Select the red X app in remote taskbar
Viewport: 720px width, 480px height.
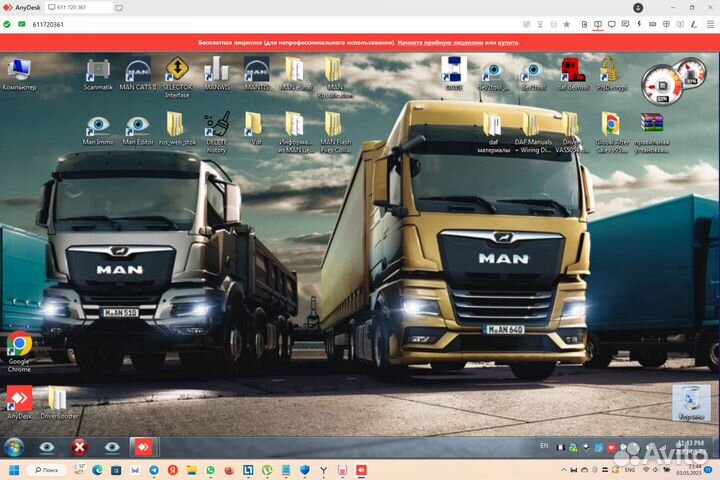[79, 447]
